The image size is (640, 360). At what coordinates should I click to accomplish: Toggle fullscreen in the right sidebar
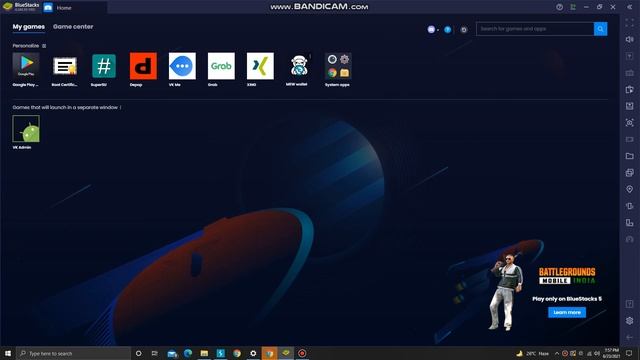click(x=629, y=23)
